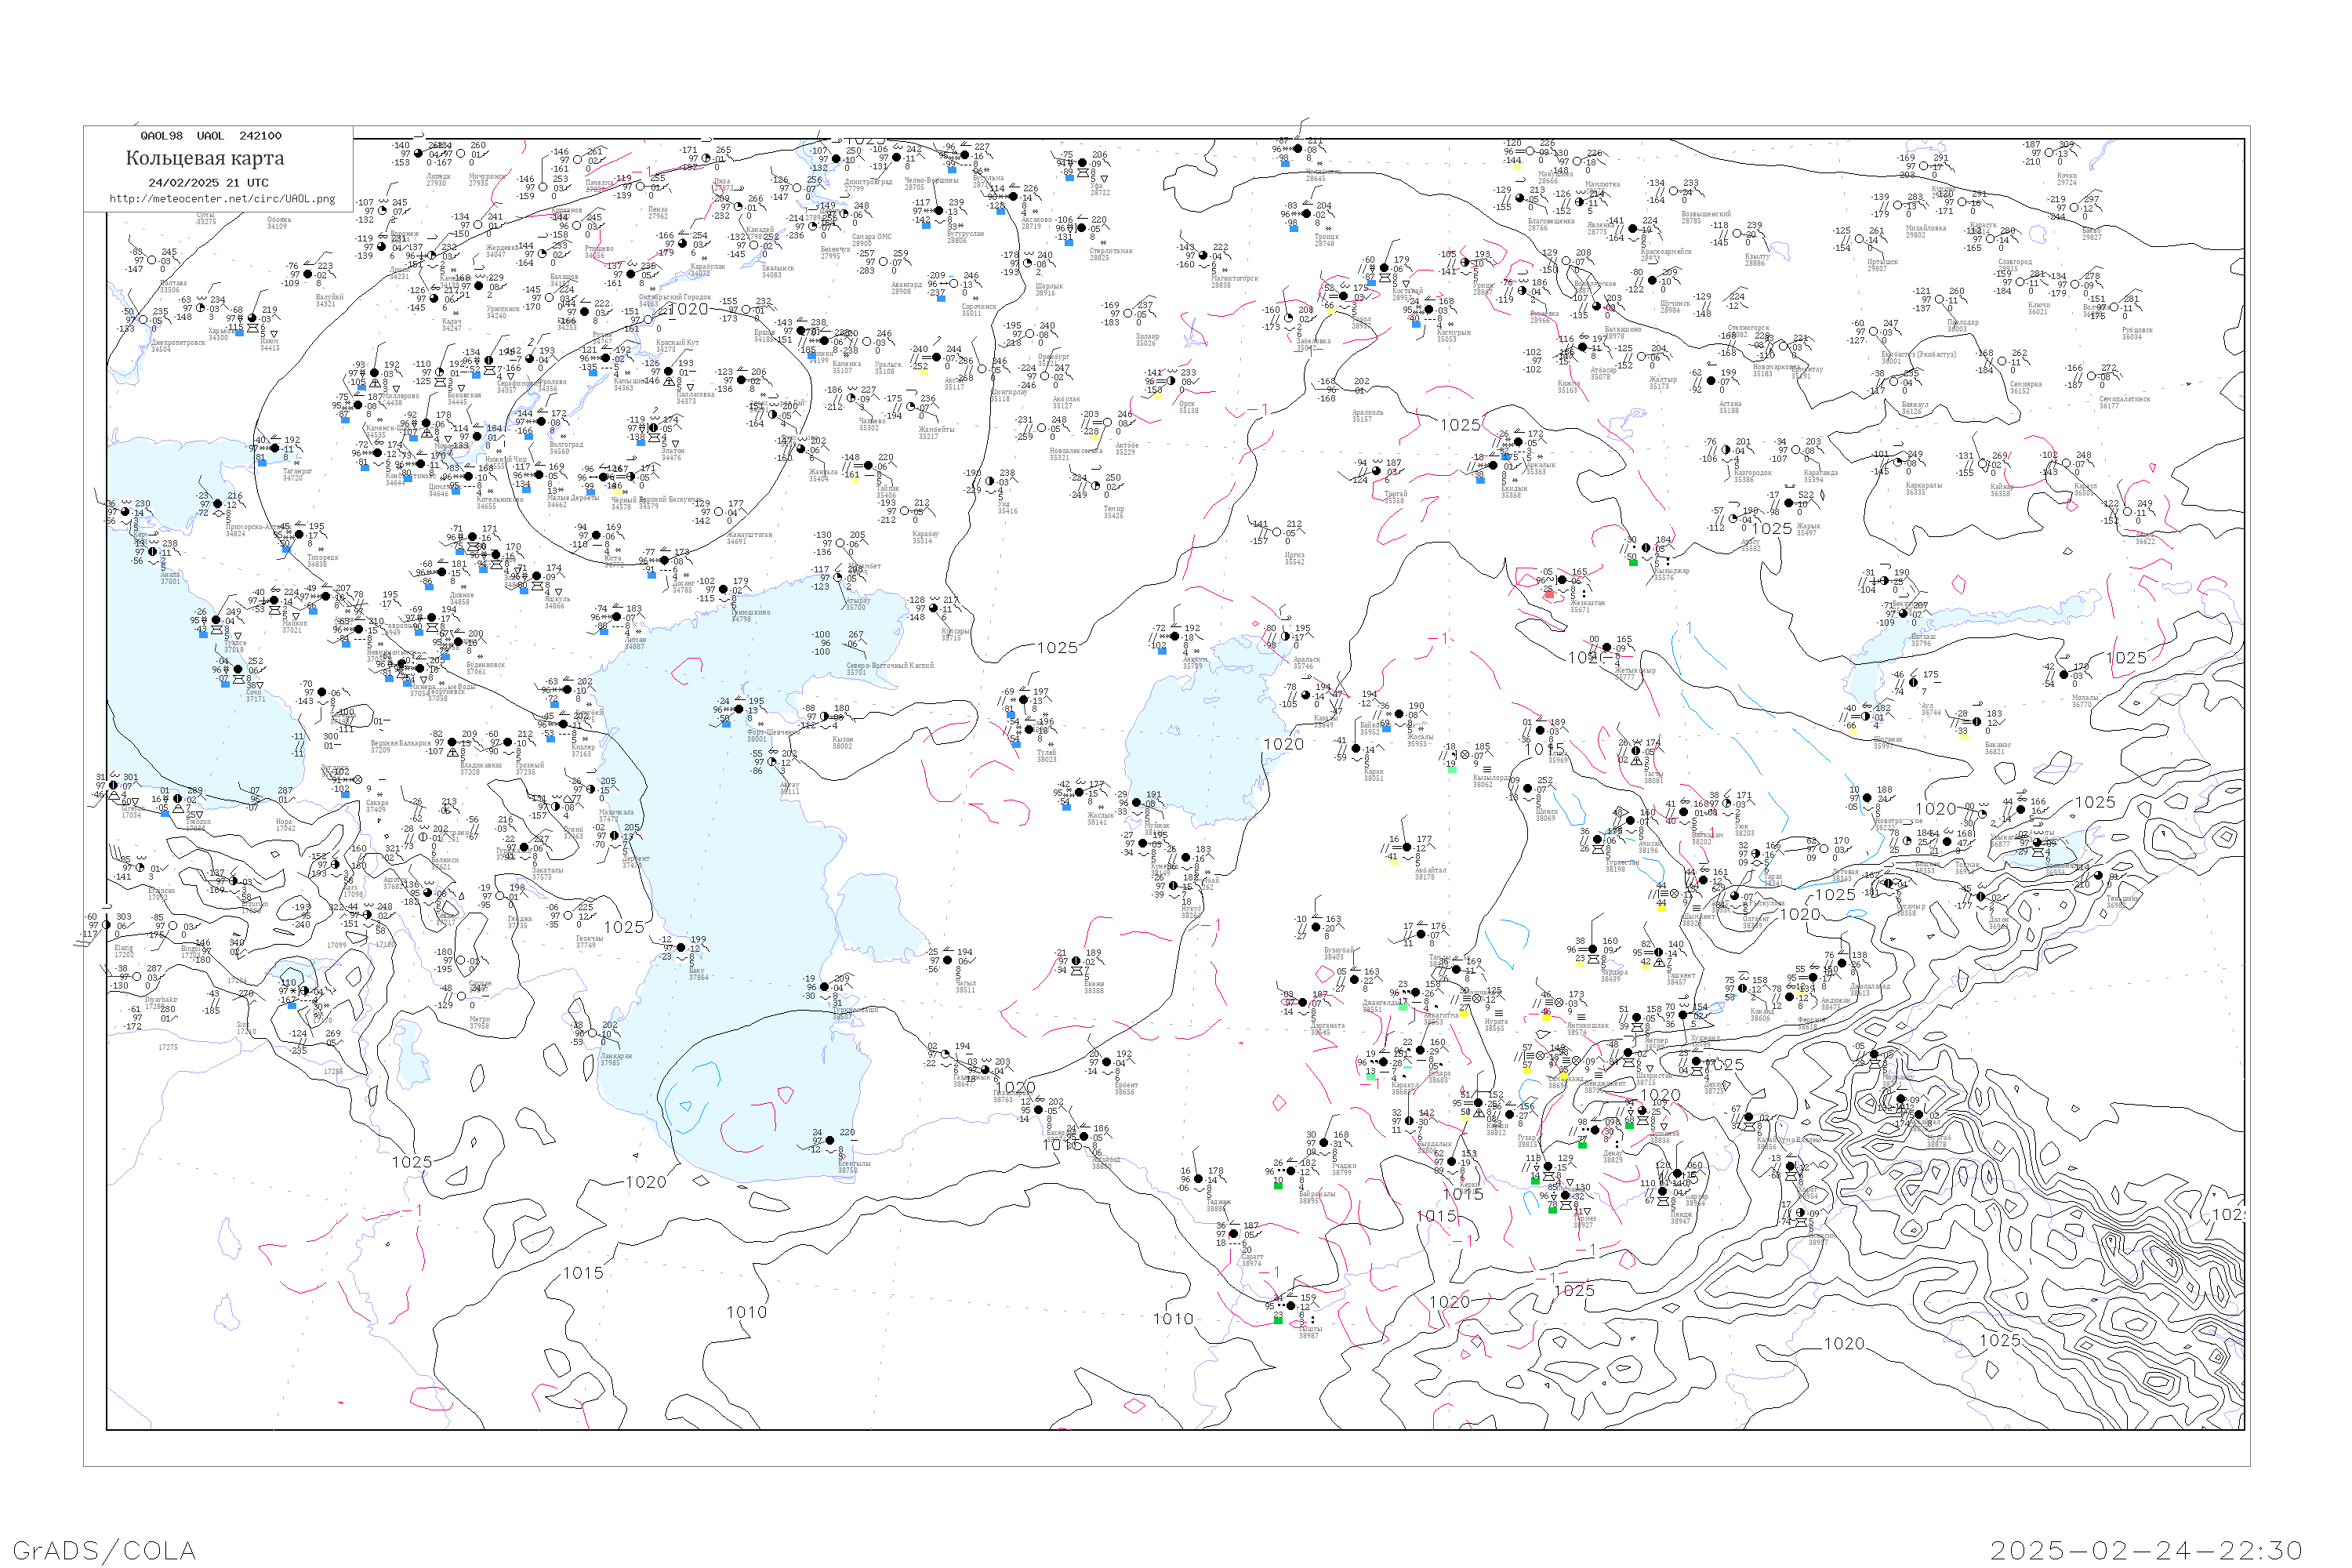
Task: Click the 2025-02-24-22:30 timestamp at bottom right
Action: (x=2146, y=1550)
